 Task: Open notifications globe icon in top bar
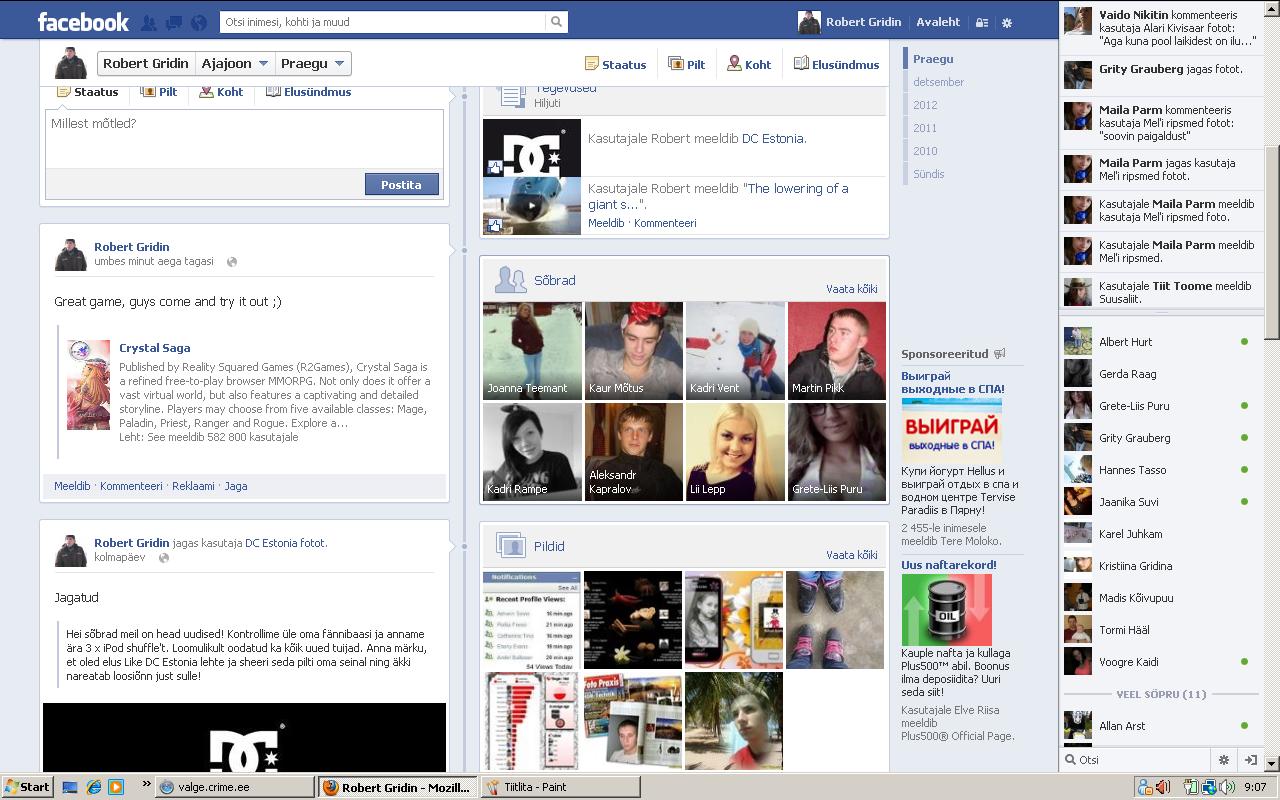click(199, 22)
